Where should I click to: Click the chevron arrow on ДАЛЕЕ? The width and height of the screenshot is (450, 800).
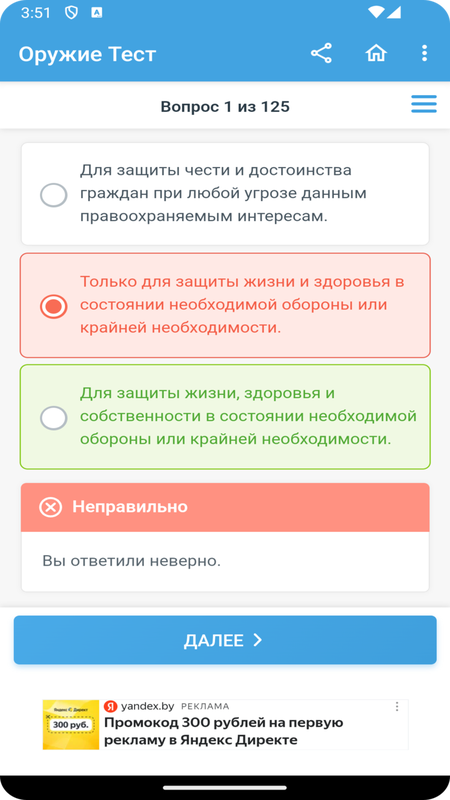(258, 640)
